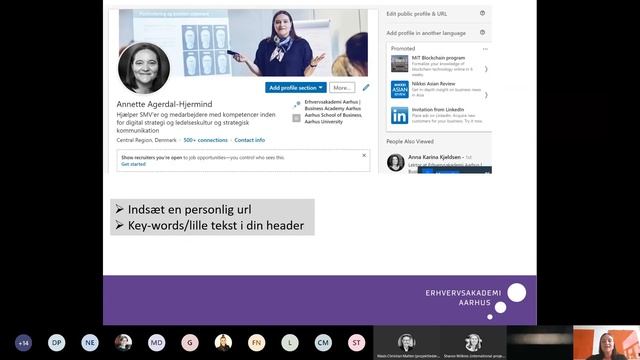Select the L participant avatar

290,343
